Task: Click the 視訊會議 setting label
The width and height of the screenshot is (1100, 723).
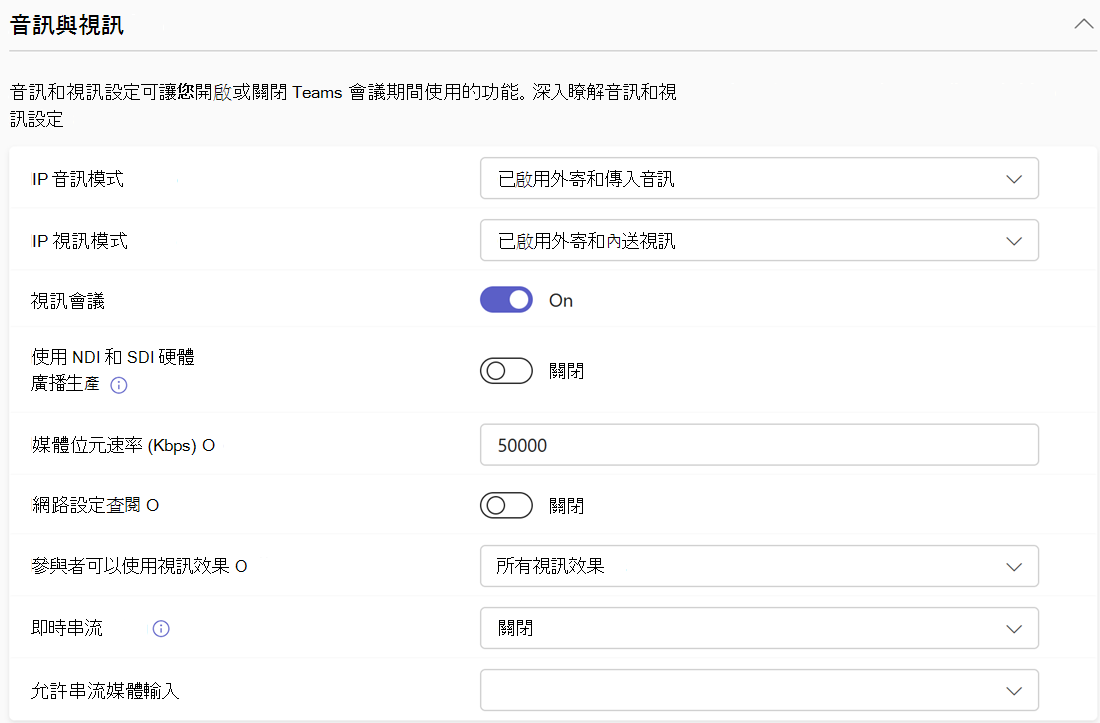Action: tap(68, 301)
